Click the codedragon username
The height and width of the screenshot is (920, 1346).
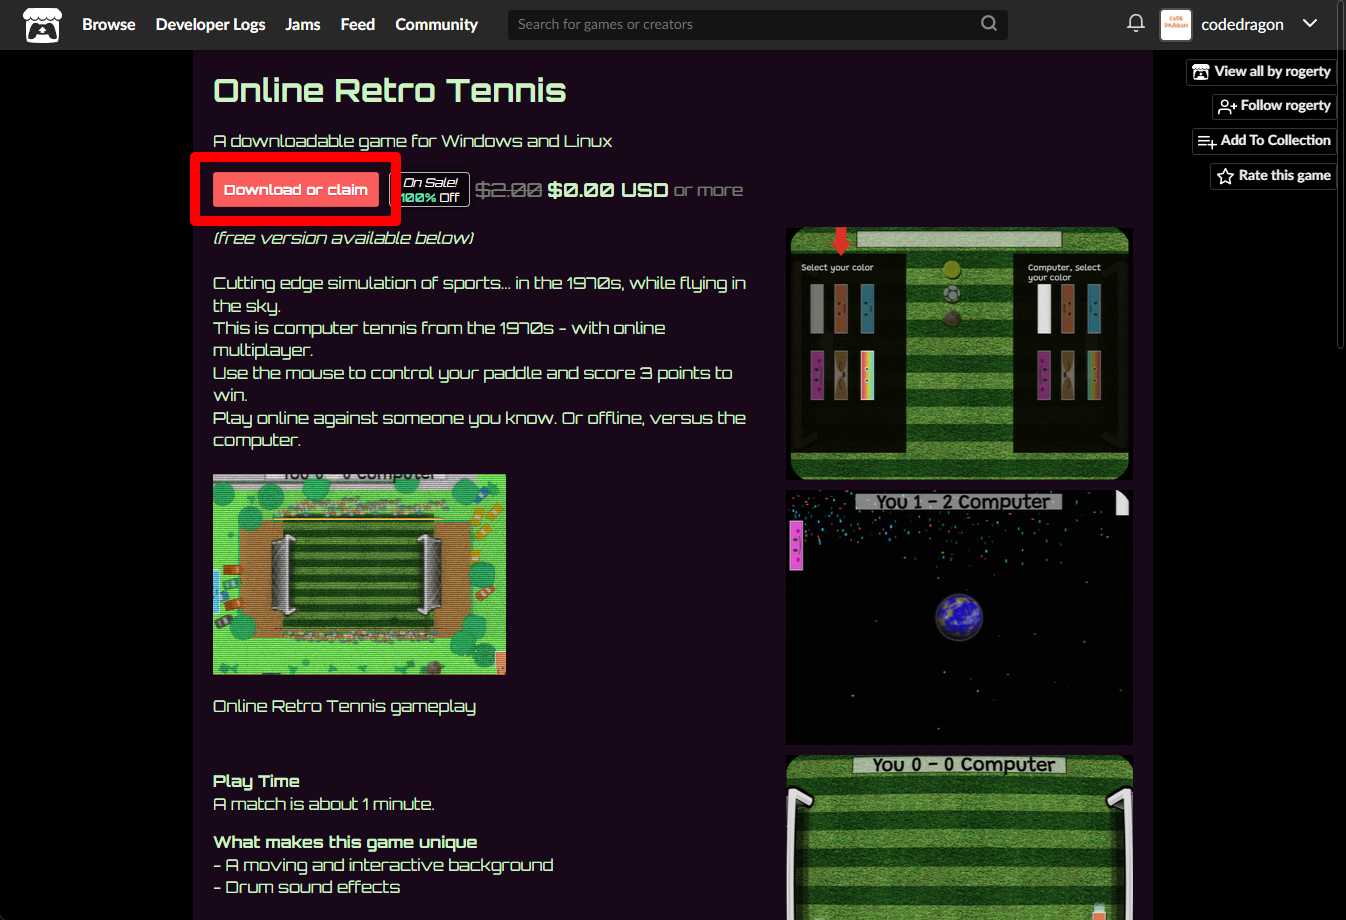point(1242,25)
